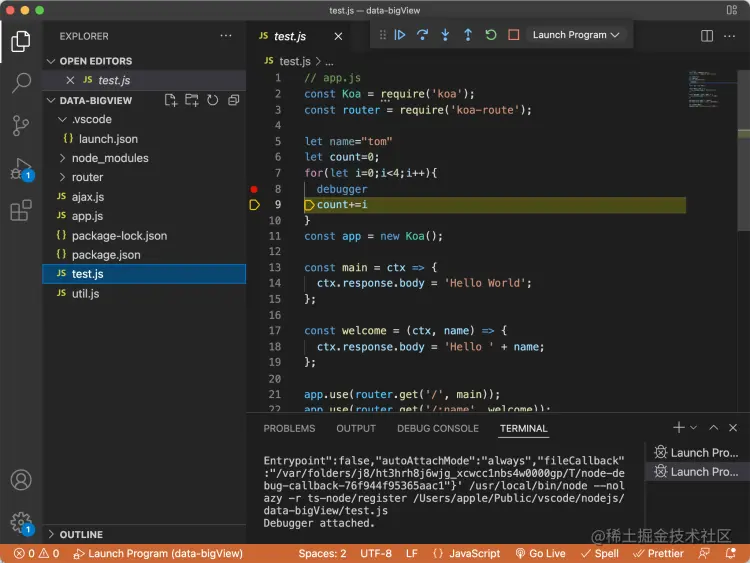The width and height of the screenshot is (750, 563).
Task: Open ajax.js in the file tree
Action: 143,197
